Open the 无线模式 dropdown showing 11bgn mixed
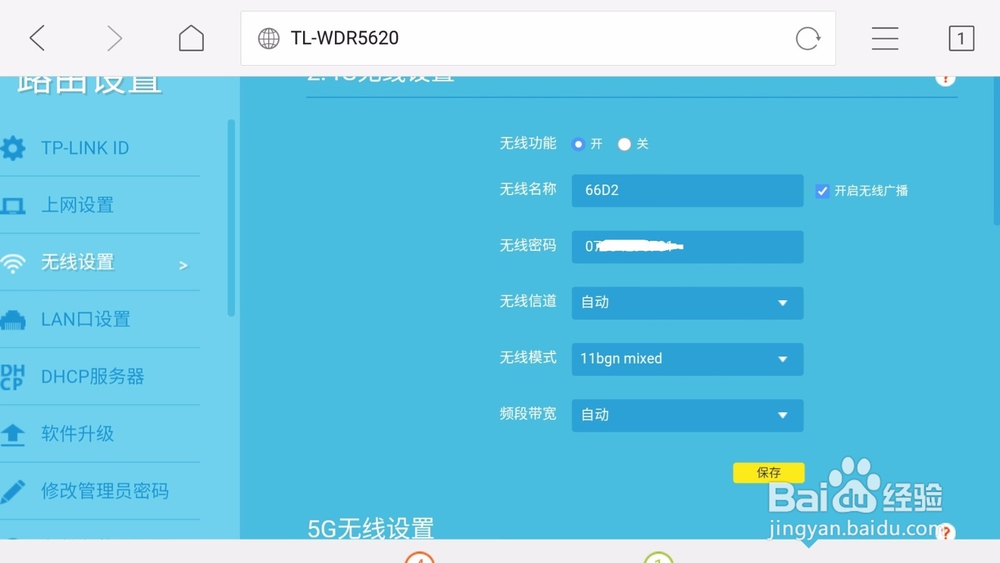The height and width of the screenshot is (563, 1000). coord(688,359)
